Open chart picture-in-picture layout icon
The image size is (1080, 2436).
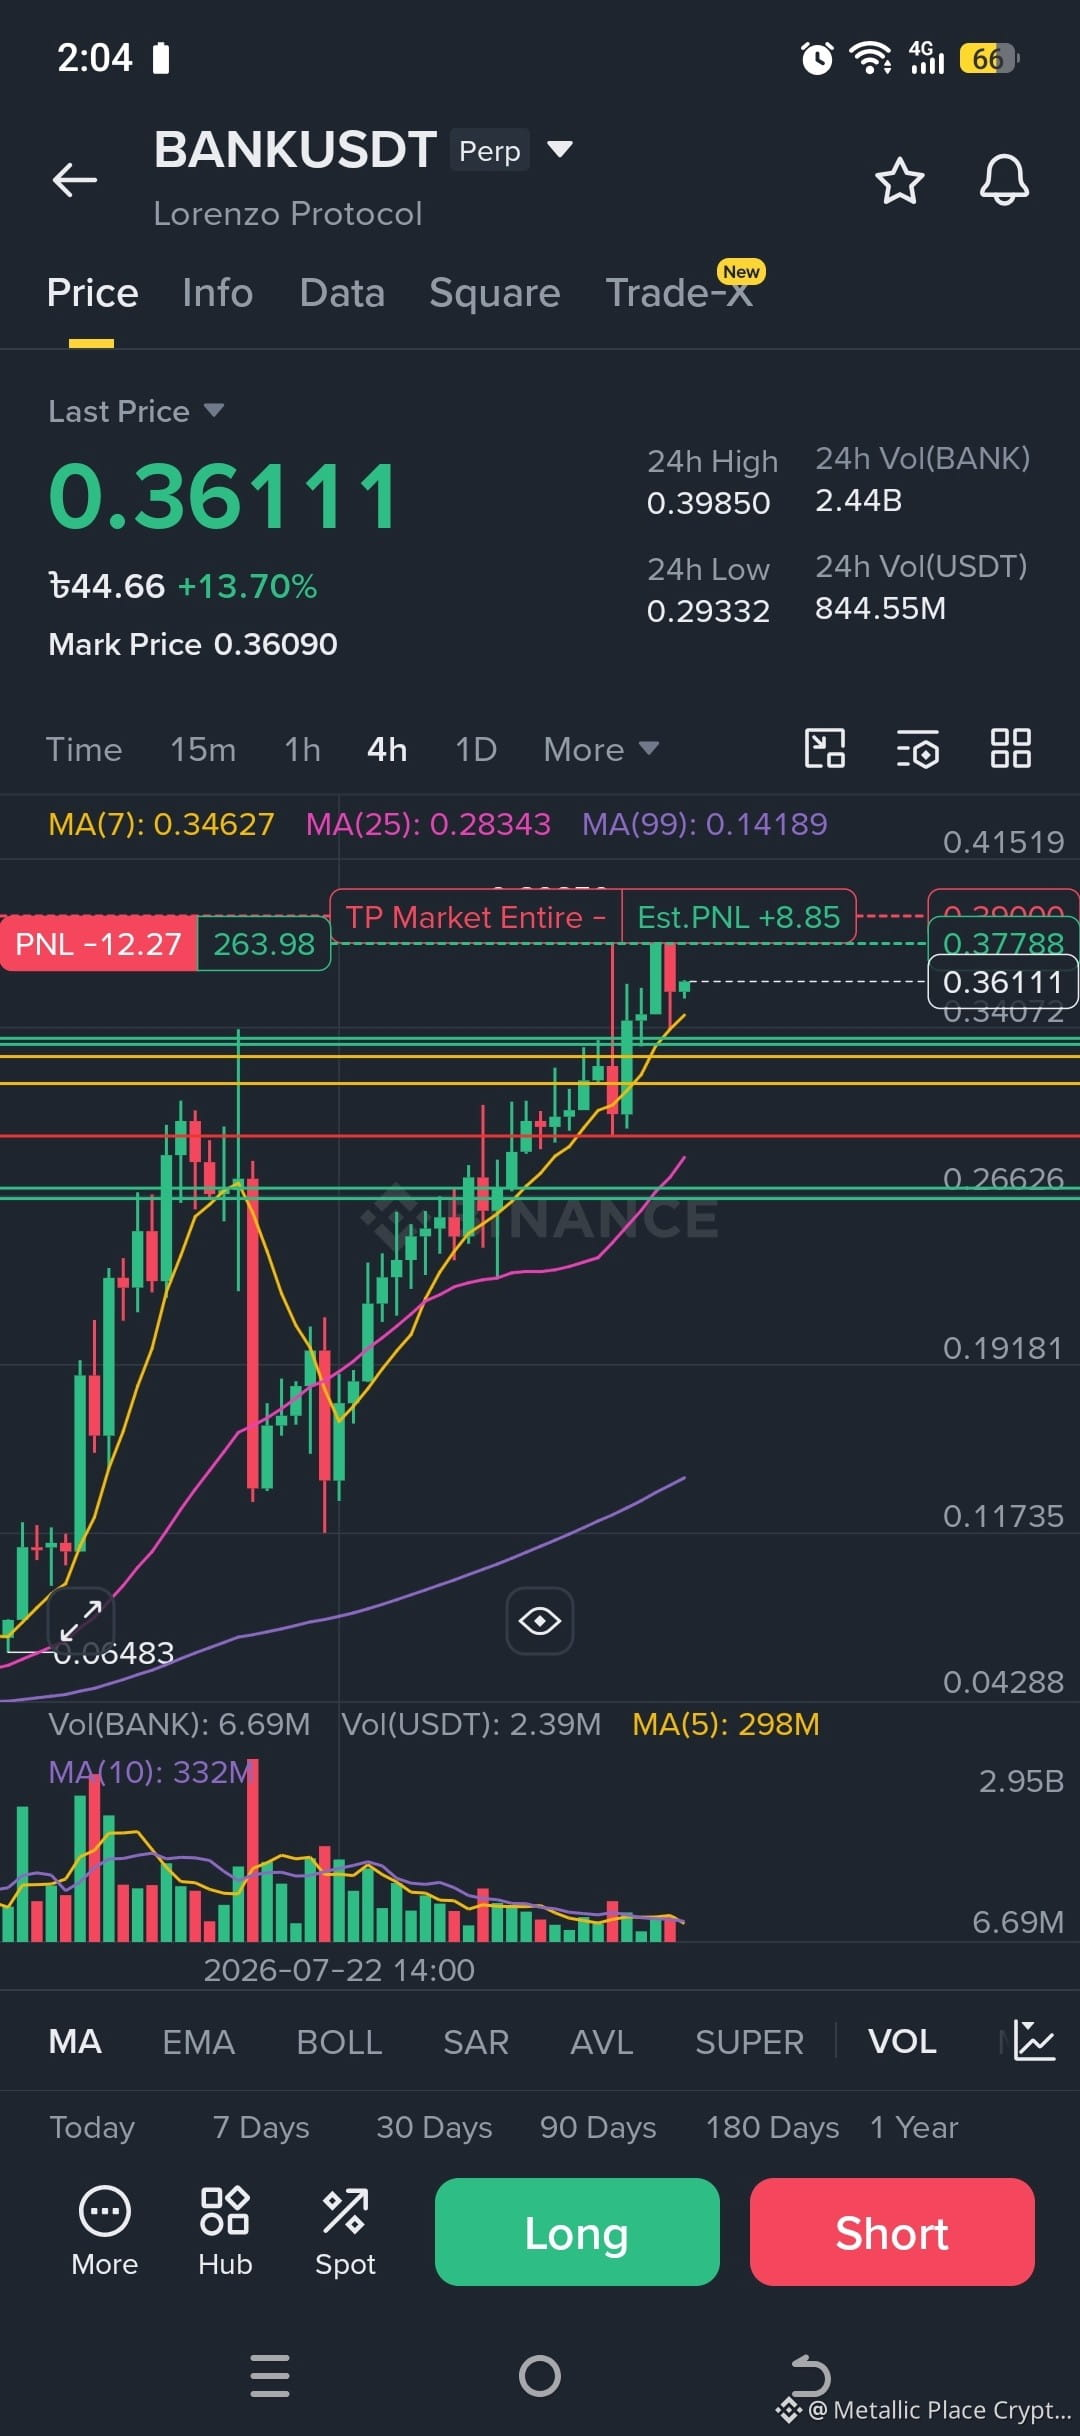(825, 748)
